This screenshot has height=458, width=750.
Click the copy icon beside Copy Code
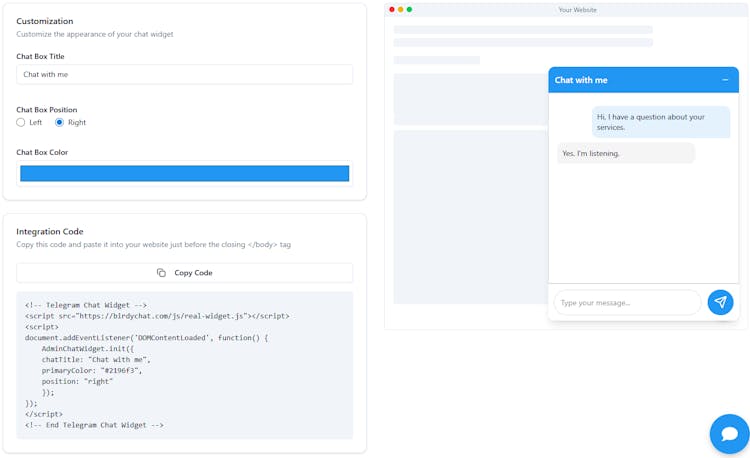click(161, 273)
